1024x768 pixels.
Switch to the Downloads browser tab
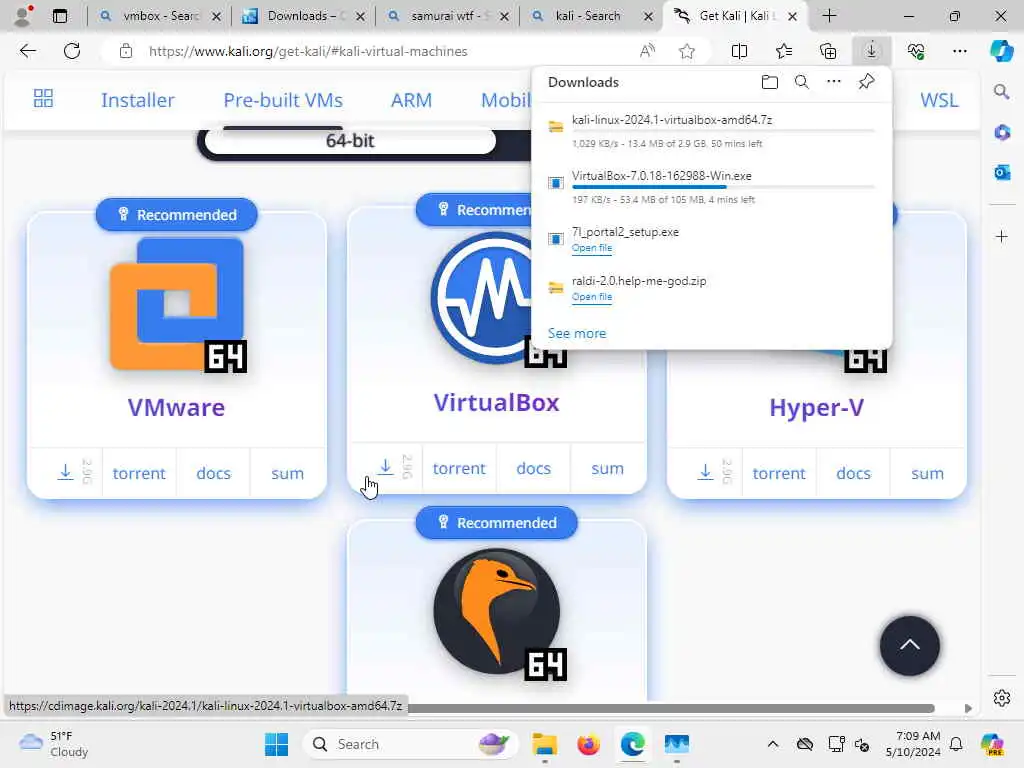(x=304, y=16)
